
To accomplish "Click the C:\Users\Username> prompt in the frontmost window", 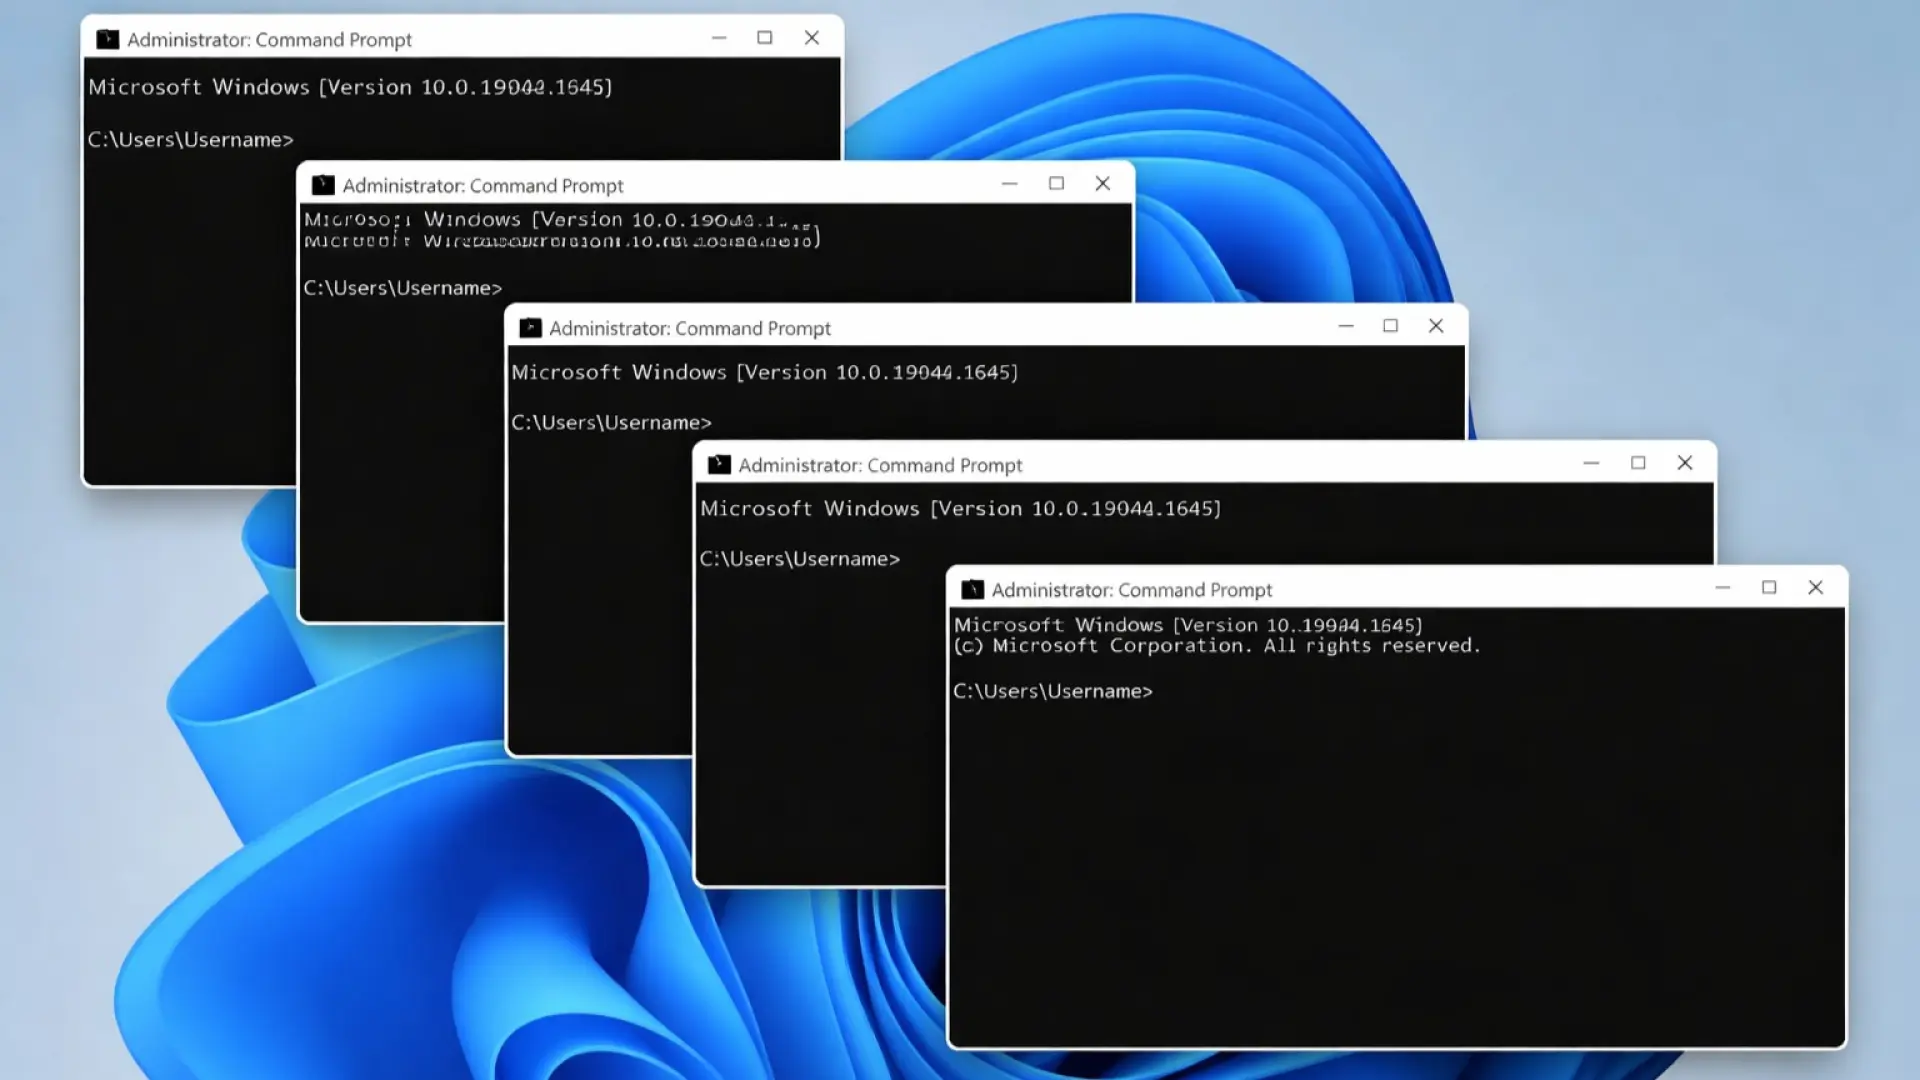I will pyautogui.click(x=1053, y=691).
